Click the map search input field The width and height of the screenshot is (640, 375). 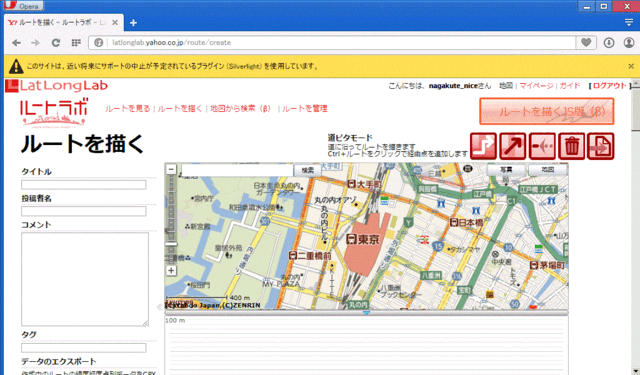click(238, 170)
